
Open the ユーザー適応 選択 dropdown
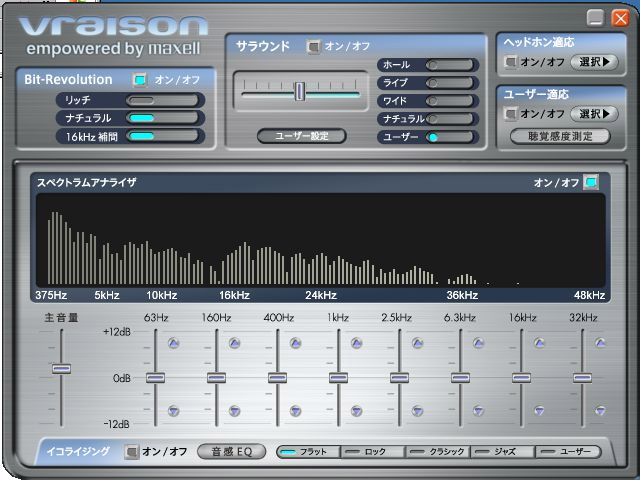click(x=594, y=114)
